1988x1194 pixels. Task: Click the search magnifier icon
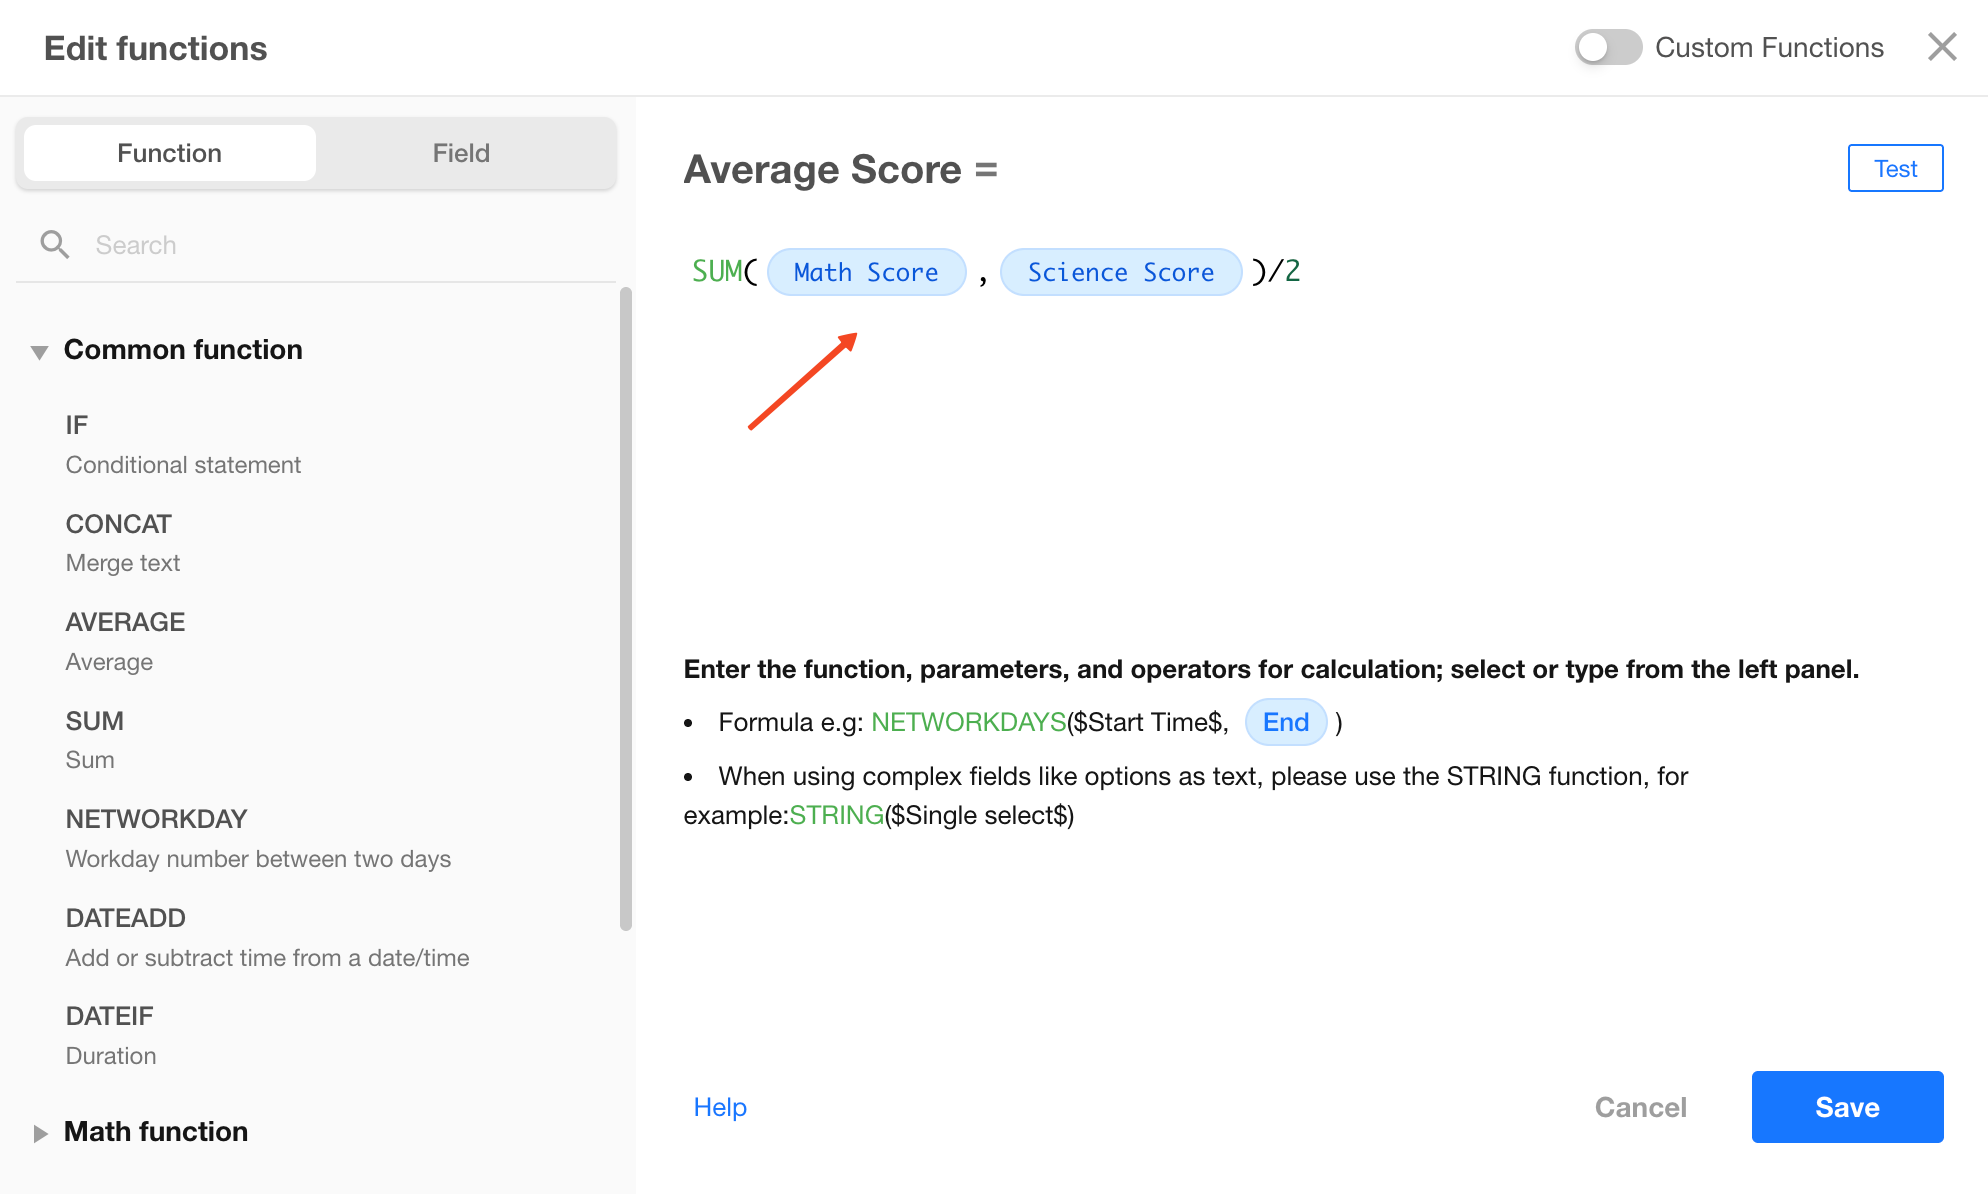[x=55, y=245]
